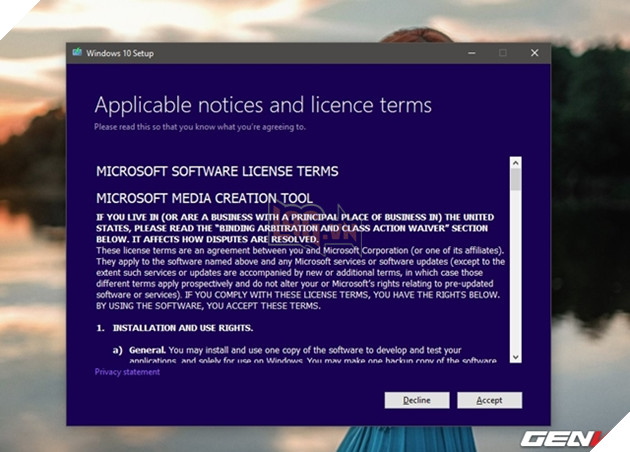Click 'INSTALLATION AND USE RIGHTS.' section title
Screen dimensions: 630x452
point(183,328)
